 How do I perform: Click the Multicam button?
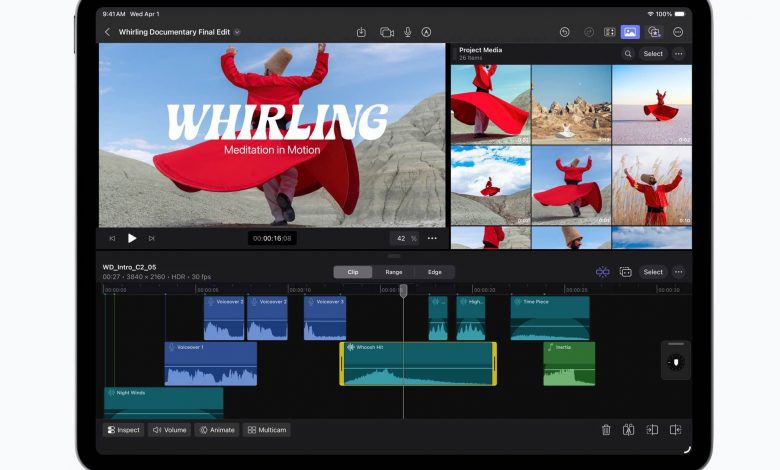267,430
